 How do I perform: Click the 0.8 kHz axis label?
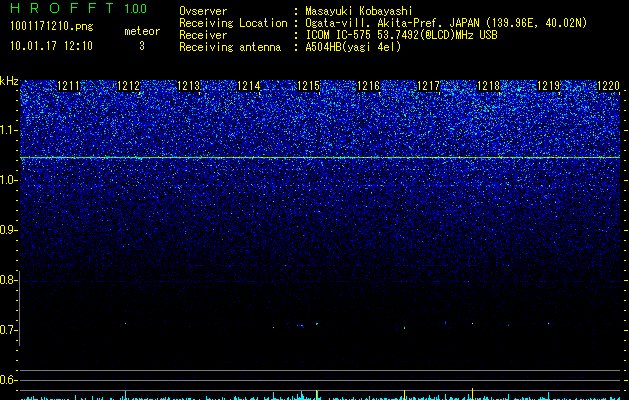pyautogui.click(x=8, y=280)
